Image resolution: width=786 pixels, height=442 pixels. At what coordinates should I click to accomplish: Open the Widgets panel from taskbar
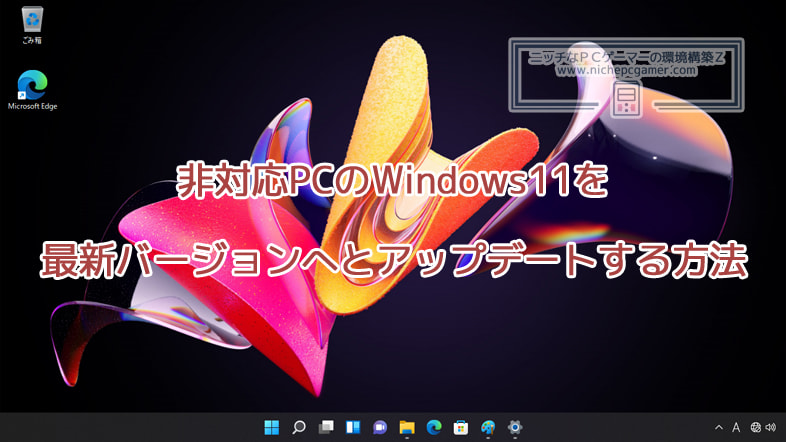click(x=353, y=427)
